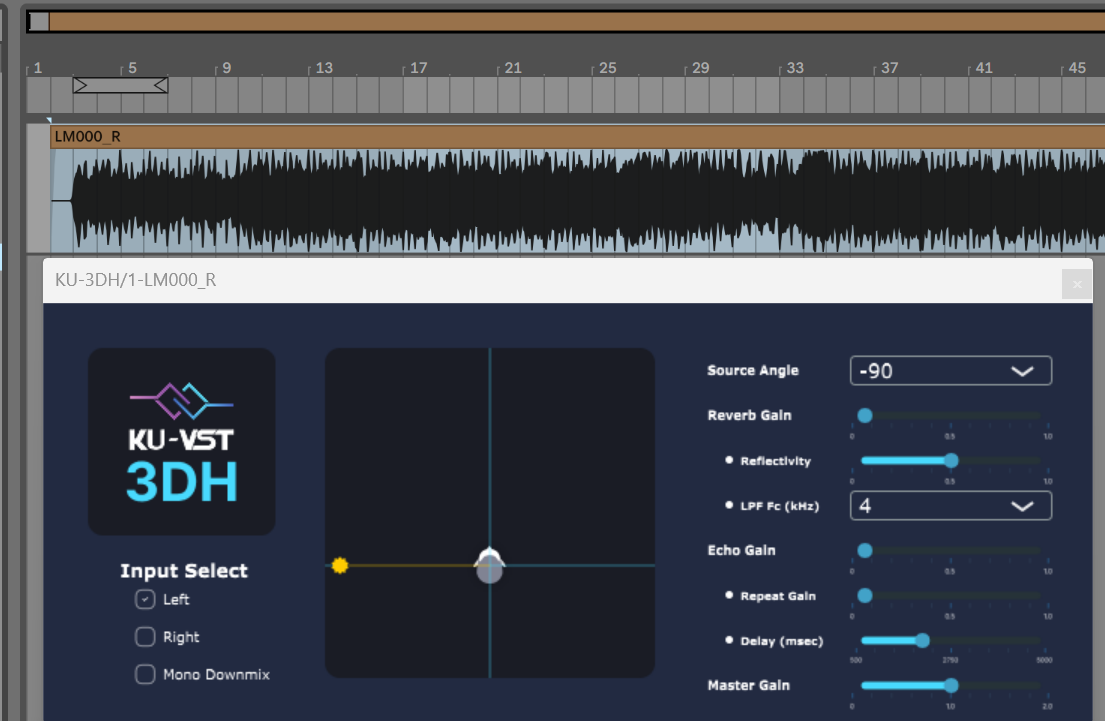Click the Master Gain slider handle
Image resolution: width=1105 pixels, height=721 pixels.
(x=951, y=686)
